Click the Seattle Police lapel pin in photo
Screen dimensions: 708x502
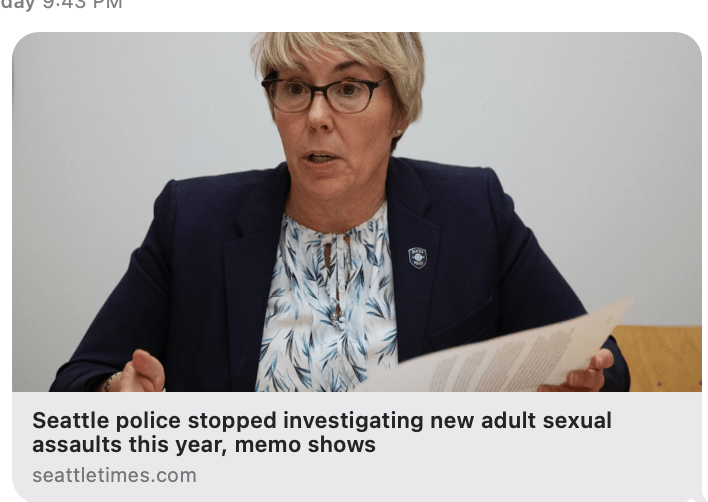click(417, 258)
